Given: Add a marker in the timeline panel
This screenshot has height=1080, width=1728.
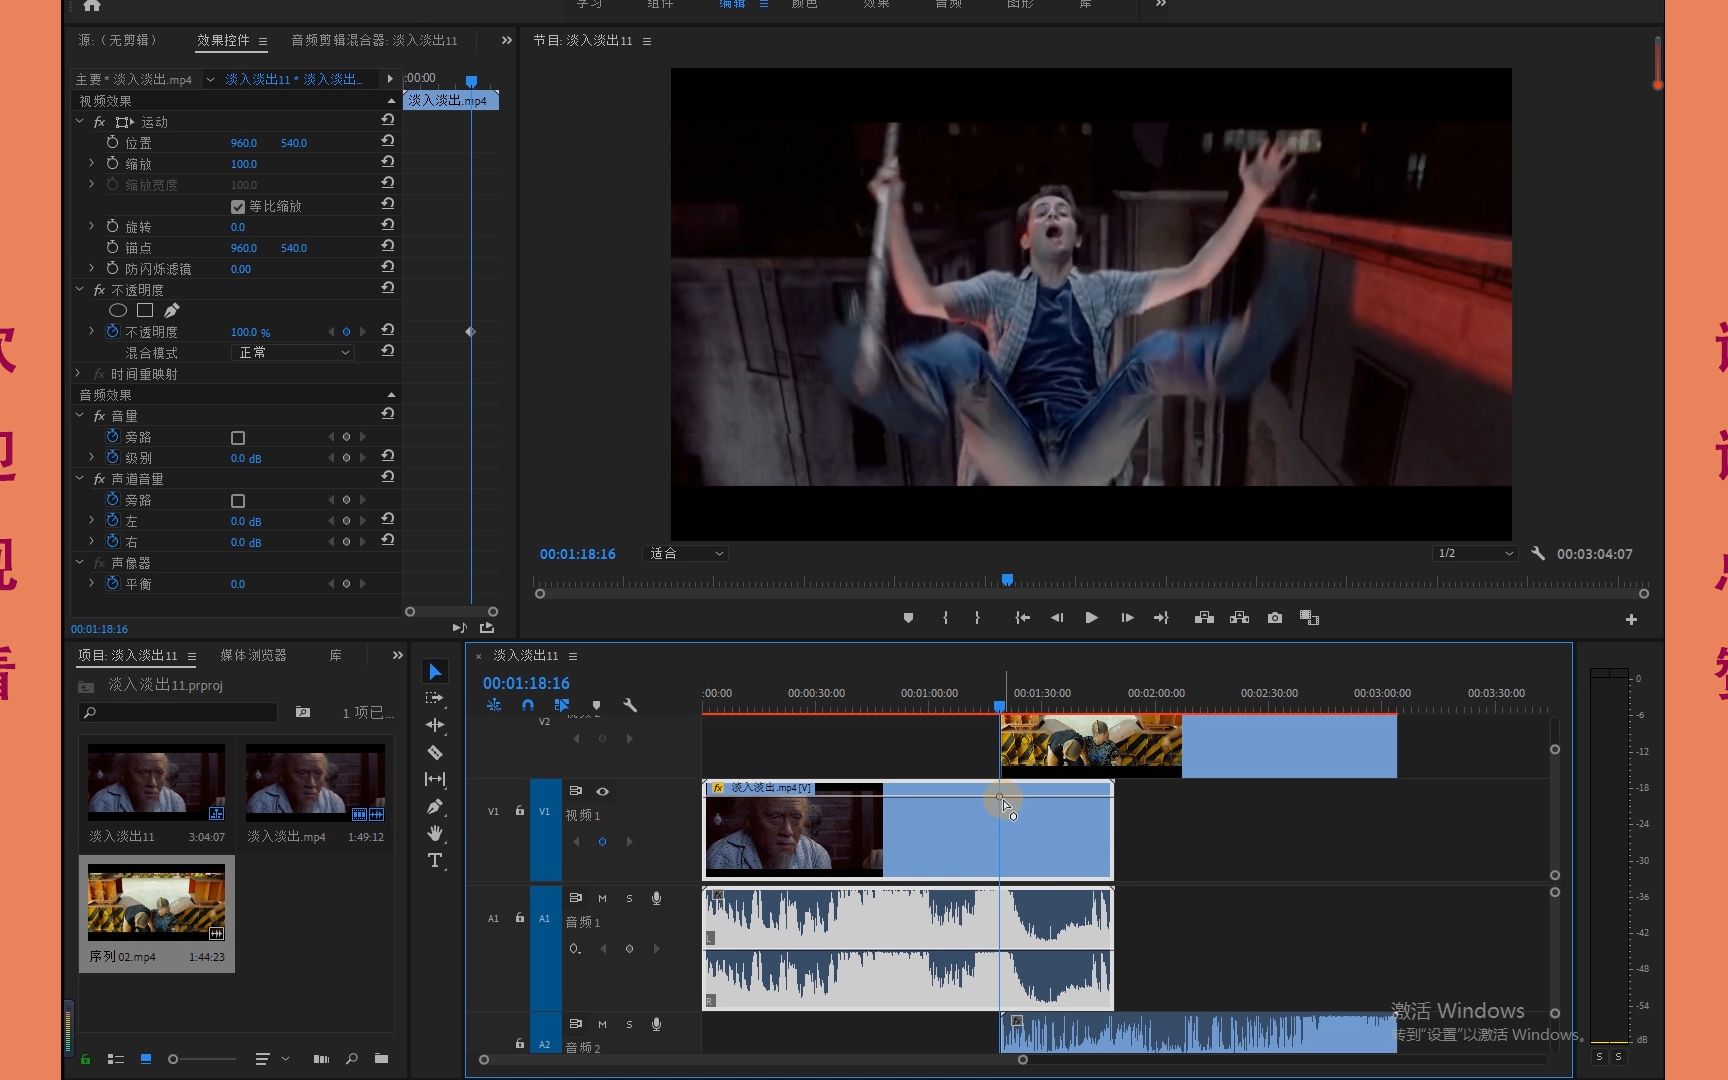Looking at the screenshot, I should 597,705.
